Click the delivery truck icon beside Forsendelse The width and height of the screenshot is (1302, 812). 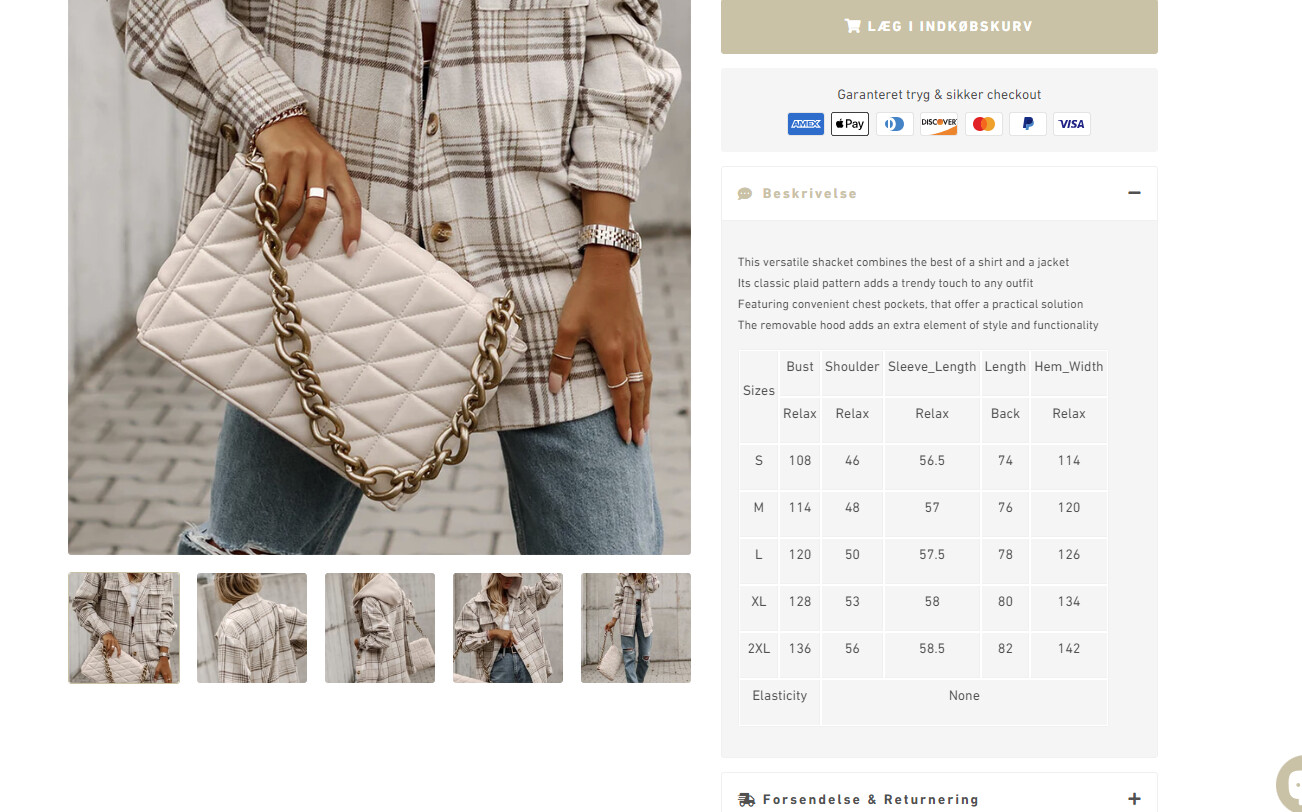747,799
